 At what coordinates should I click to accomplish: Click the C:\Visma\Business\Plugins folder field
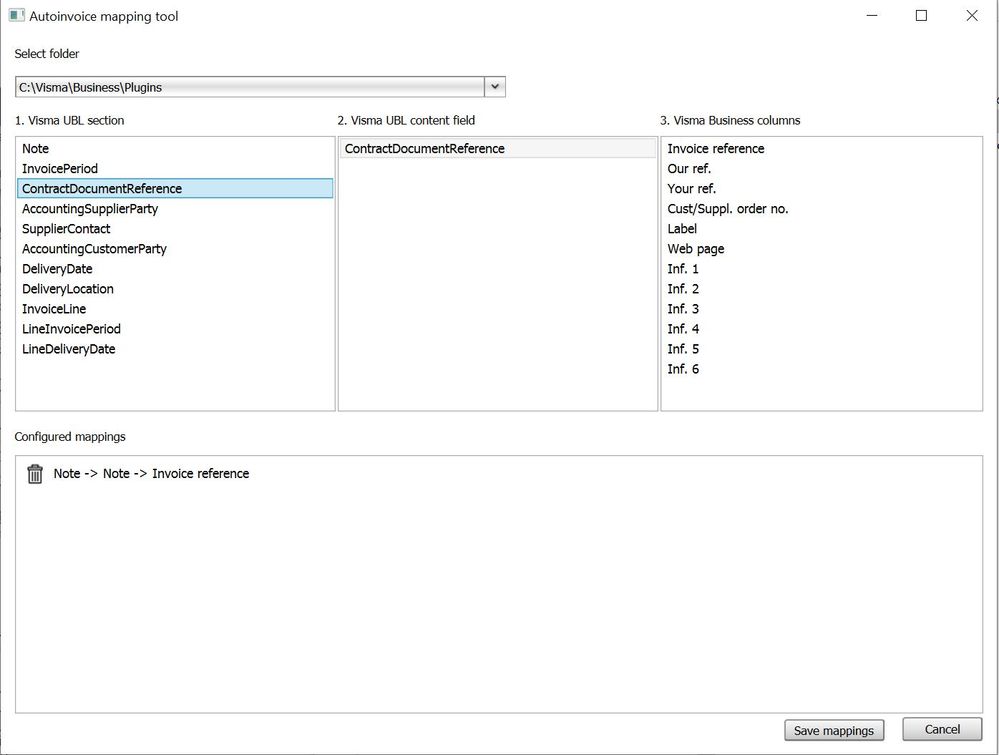coord(250,87)
